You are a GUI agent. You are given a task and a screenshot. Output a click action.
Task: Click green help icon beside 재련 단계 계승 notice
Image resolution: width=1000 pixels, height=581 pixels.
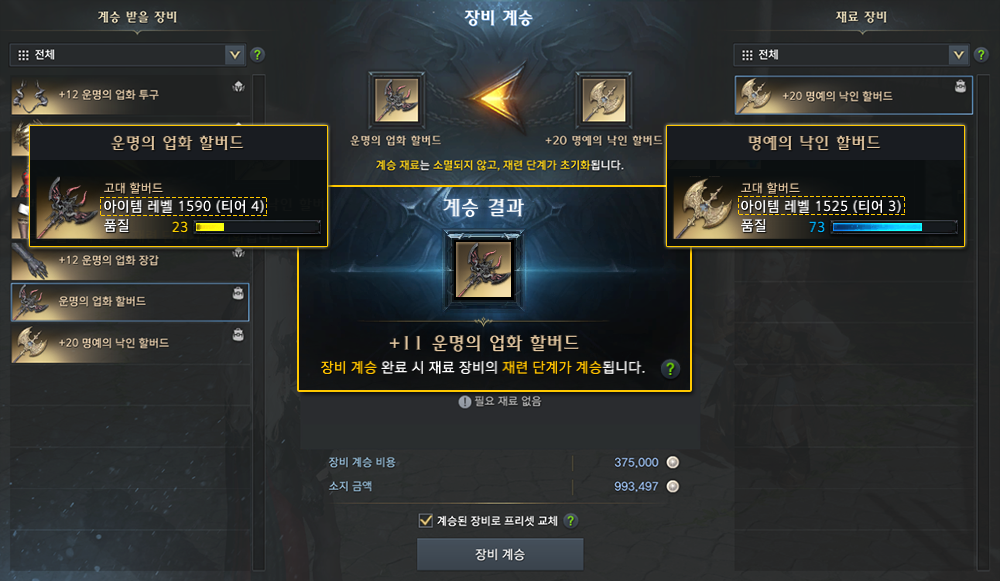(x=670, y=369)
